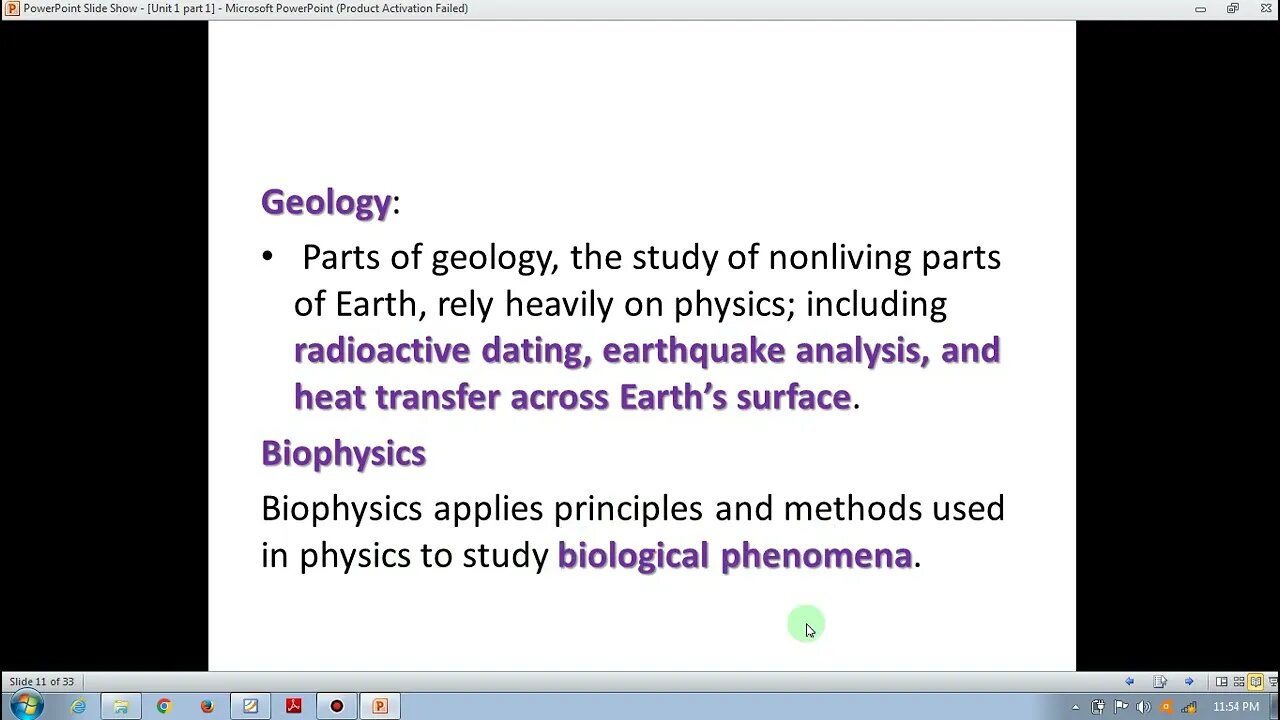Open the notepad-style app in the taskbar
Image resolution: width=1280 pixels, height=720 pixels.
[250, 706]
